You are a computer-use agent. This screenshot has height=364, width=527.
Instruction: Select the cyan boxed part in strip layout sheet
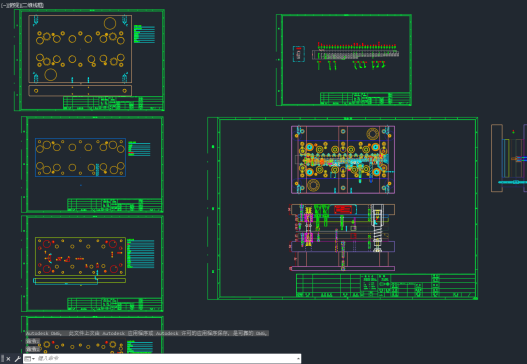pos(298,54)
